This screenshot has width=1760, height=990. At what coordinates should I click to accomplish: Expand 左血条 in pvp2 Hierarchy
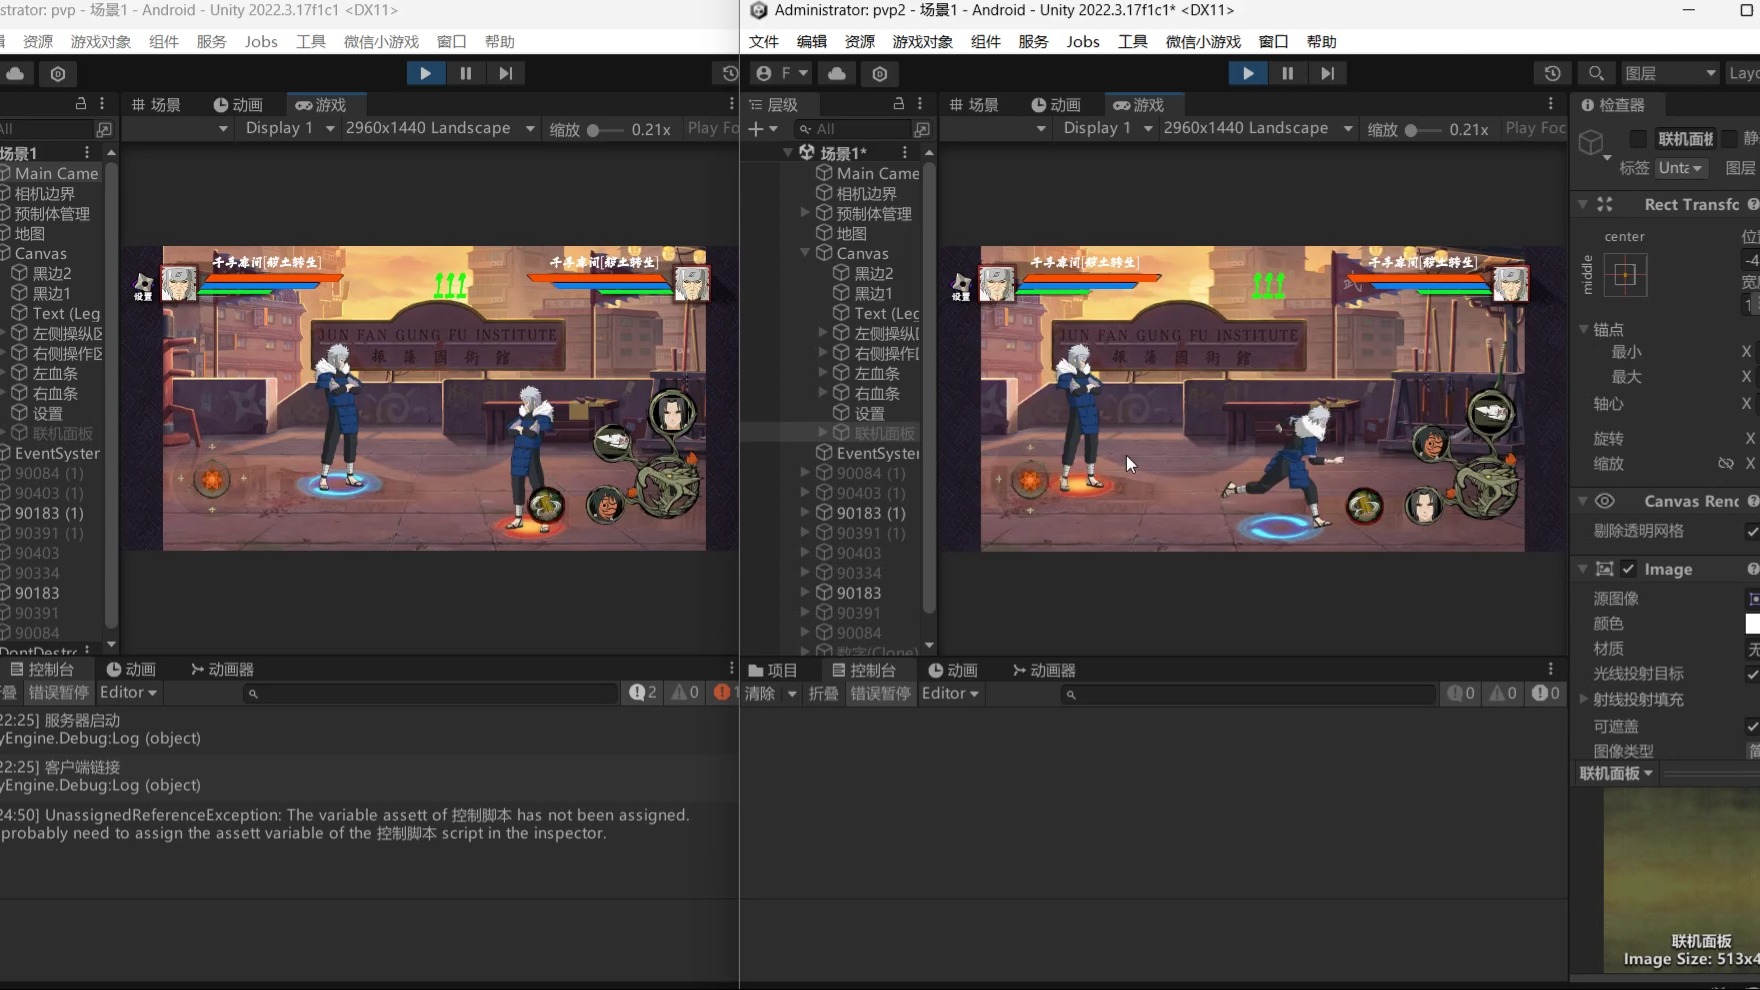[x=823, y=373]
